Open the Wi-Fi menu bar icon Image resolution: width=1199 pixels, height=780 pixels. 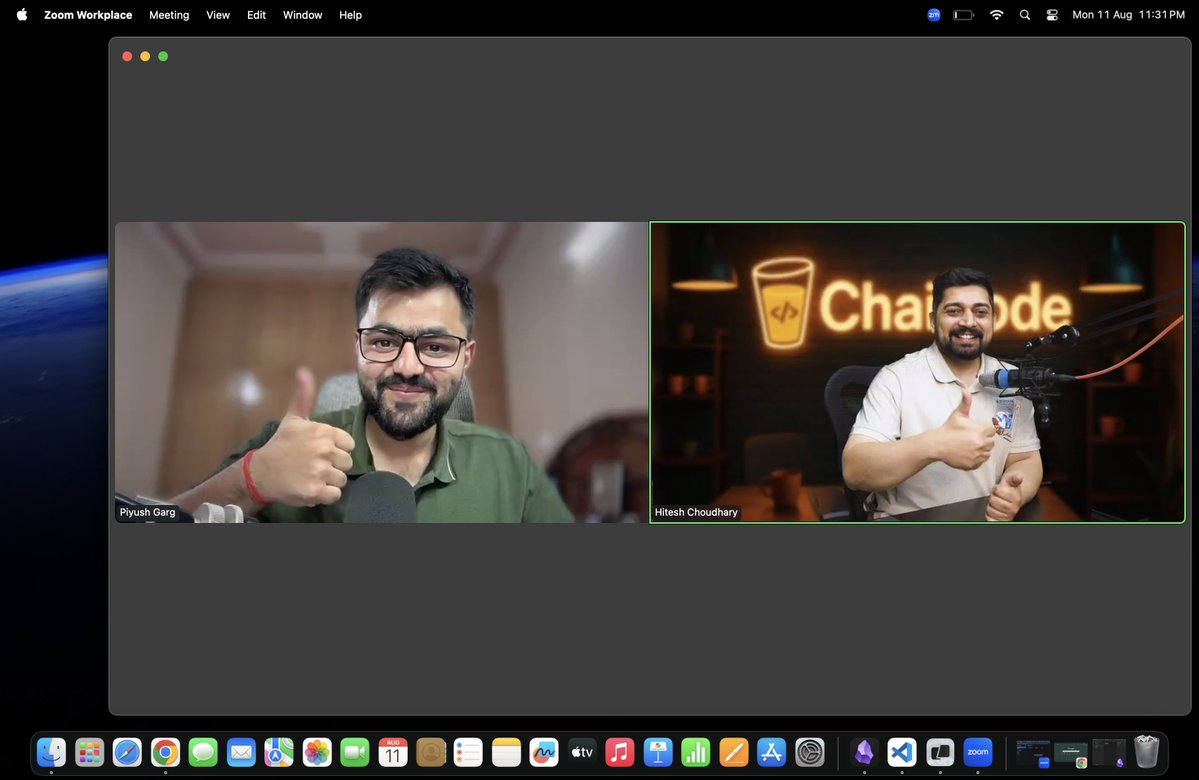(x=996, y=15)
